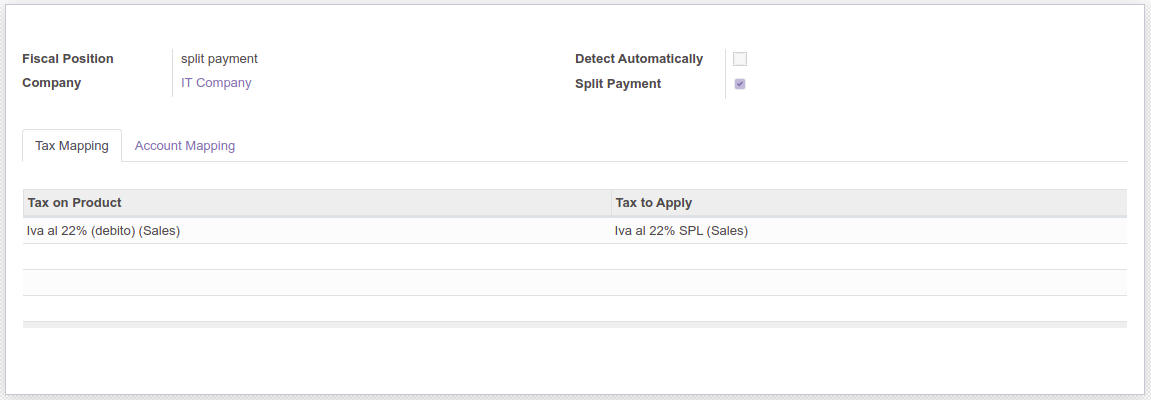Enable the Detect Automatically checkbox
The height and width of the screenshot is (400, 1151).
click(740, 59)
